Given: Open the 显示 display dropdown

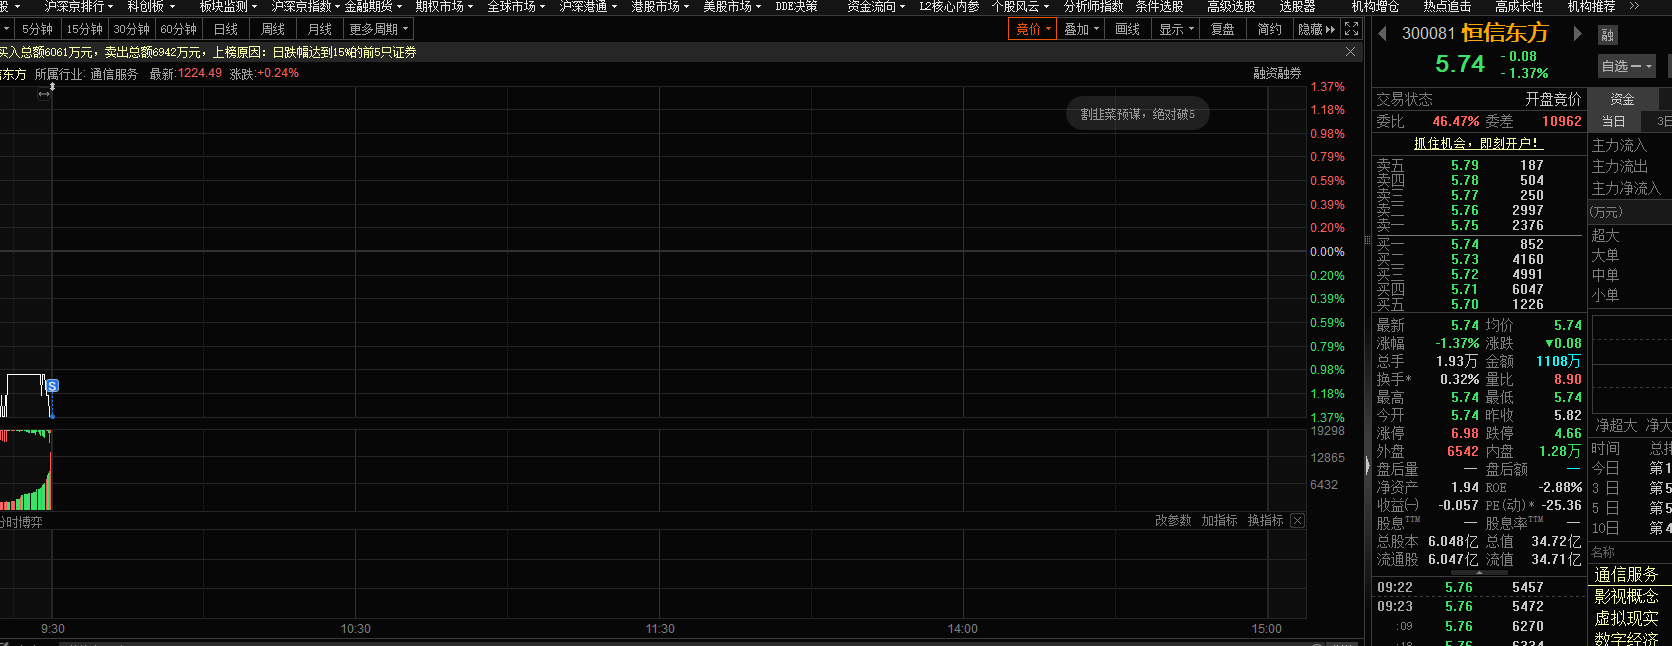Looking at the screenshot, I should point(1176,29).
